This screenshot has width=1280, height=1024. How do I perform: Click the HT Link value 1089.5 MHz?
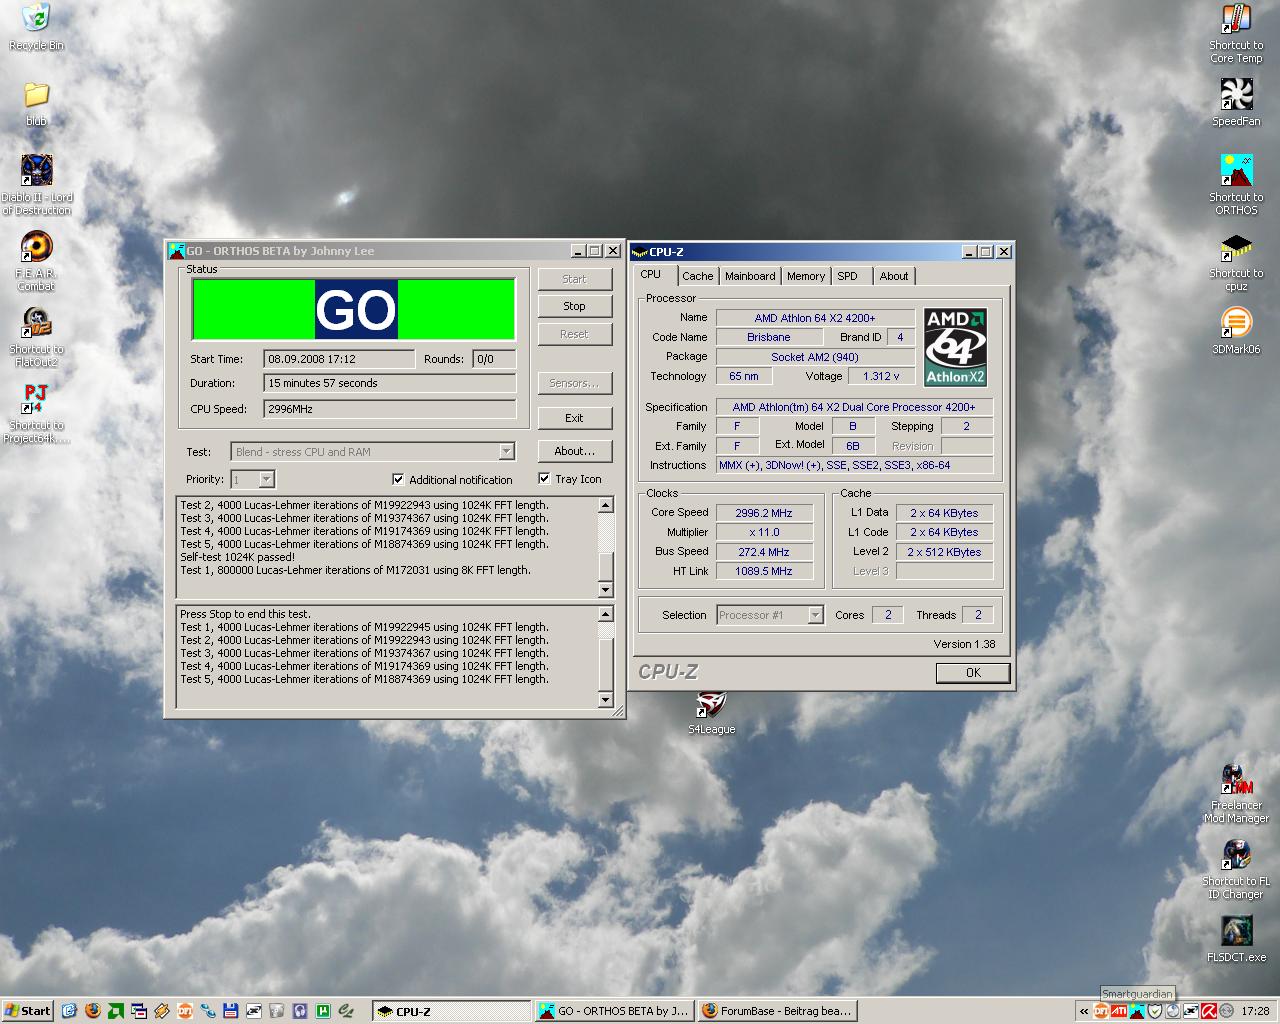point(763,571)
